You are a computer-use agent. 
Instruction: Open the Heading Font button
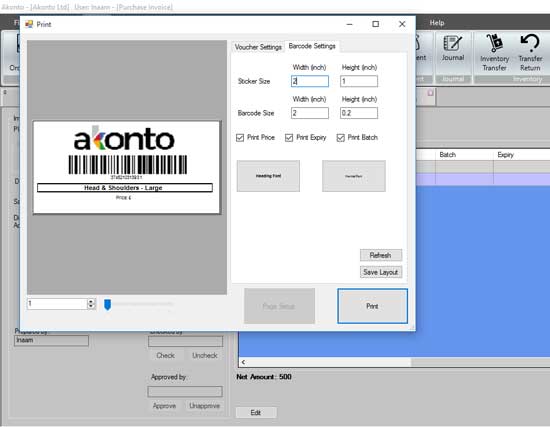tap(268, 176)
